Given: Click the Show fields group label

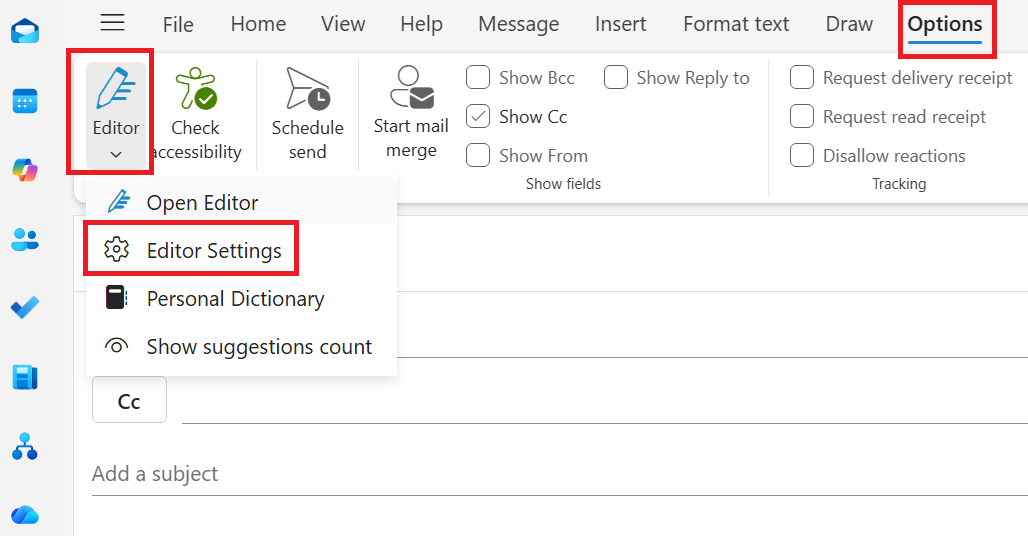Looking at the screenshot, I should pos(563,183).
